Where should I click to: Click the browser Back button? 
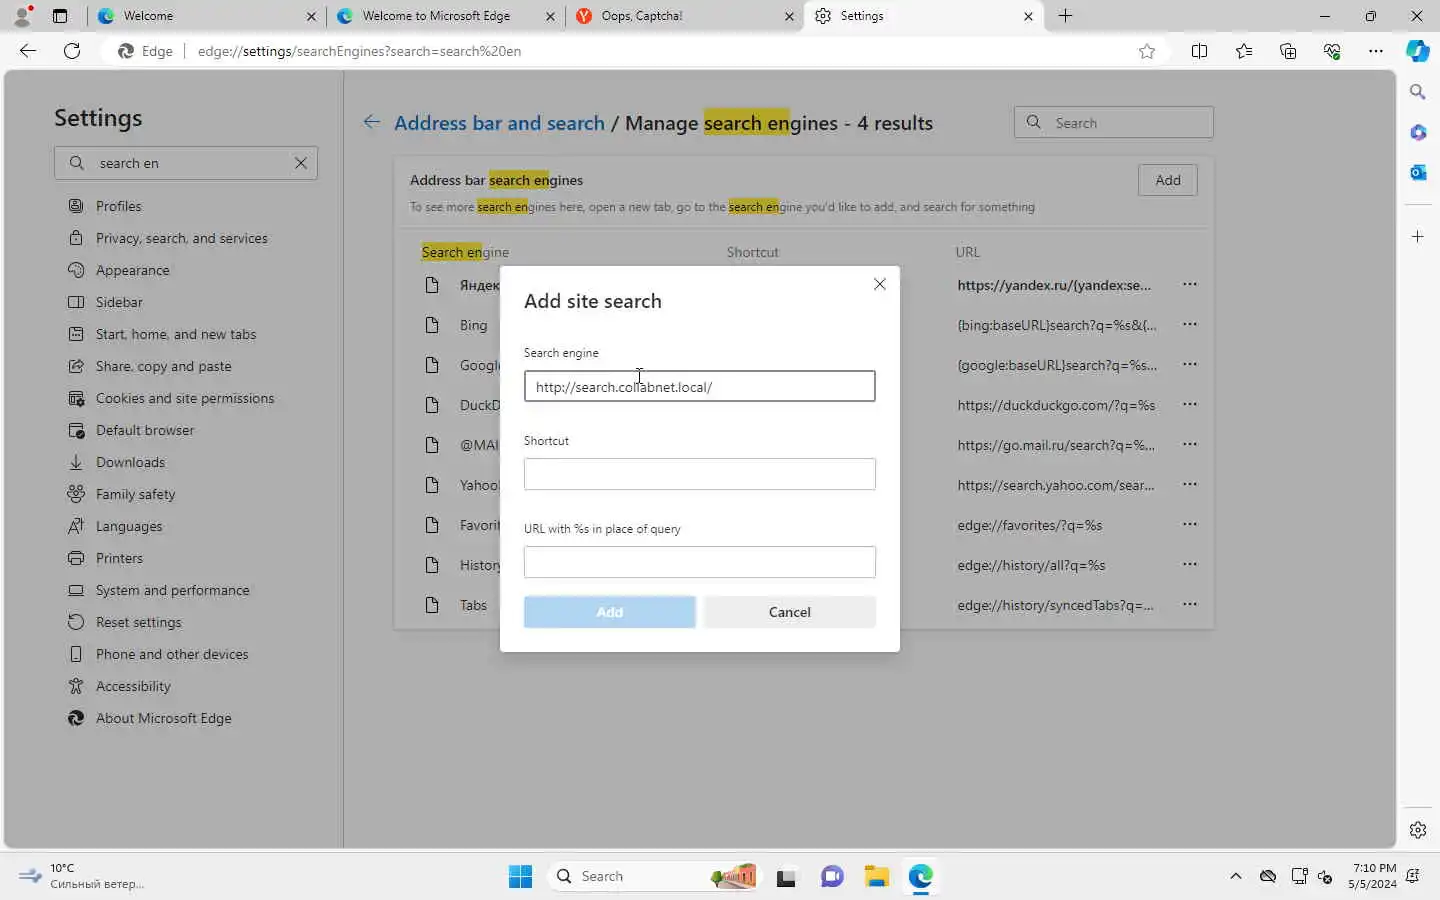pos(28,51)
